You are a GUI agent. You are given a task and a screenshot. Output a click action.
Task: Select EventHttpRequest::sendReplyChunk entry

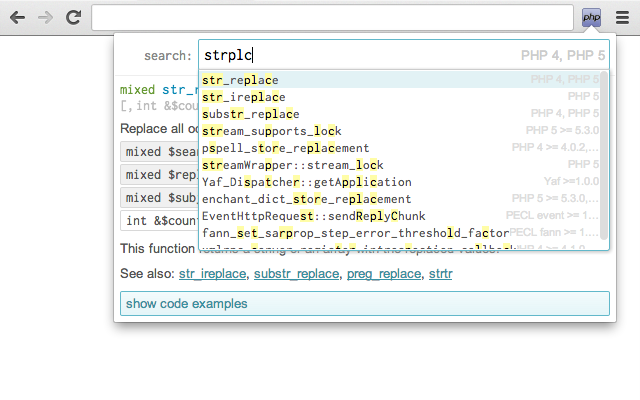(x=400, y=216)
